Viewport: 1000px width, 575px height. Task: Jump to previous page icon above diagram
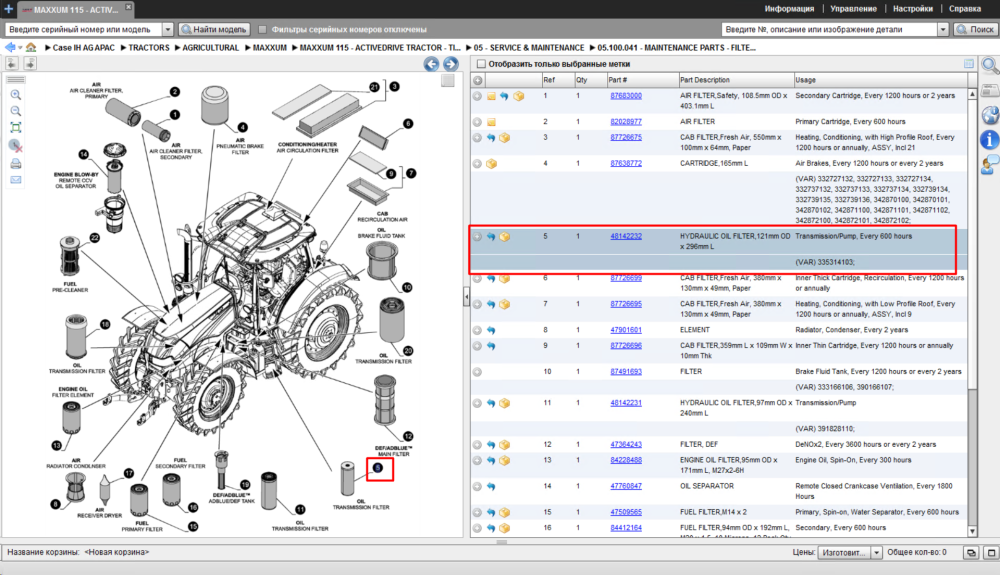[x=11, y=63]
